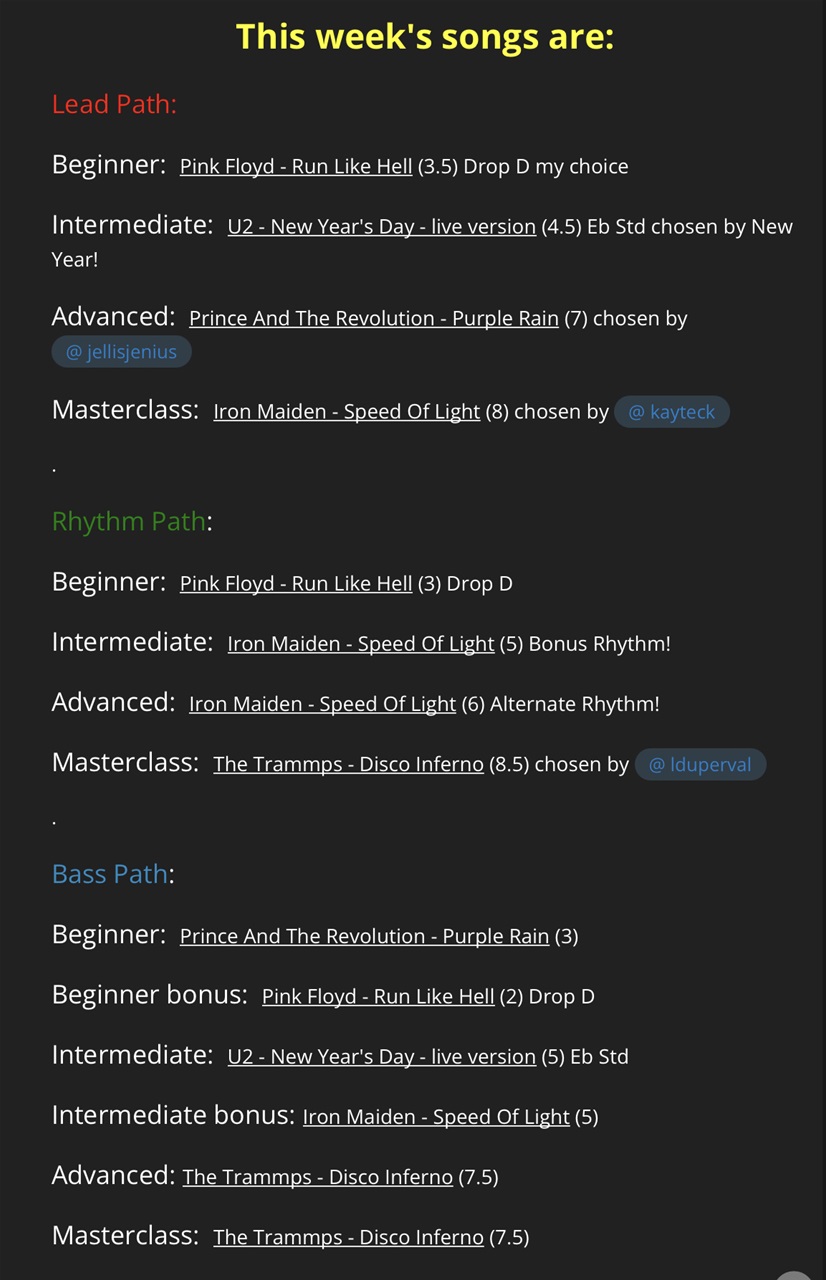Click the @jellisjenius user mention
826x1280 pixels.
click(x=121, y=352)
